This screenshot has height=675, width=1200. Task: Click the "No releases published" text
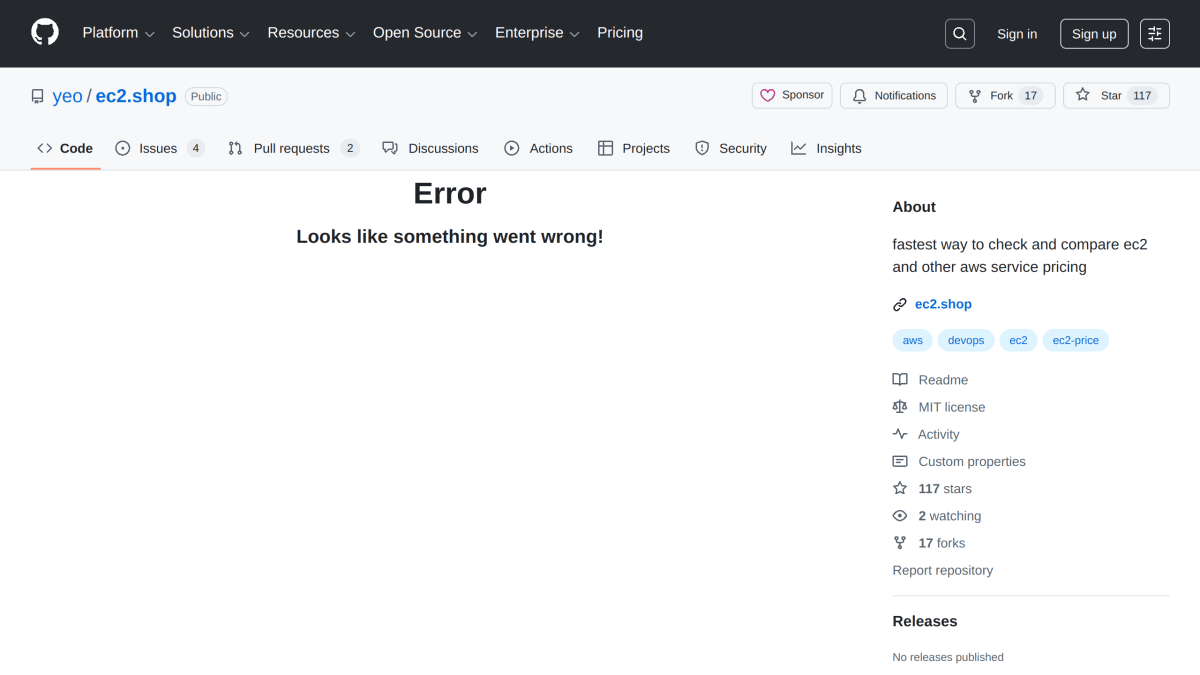coord(948,657)
